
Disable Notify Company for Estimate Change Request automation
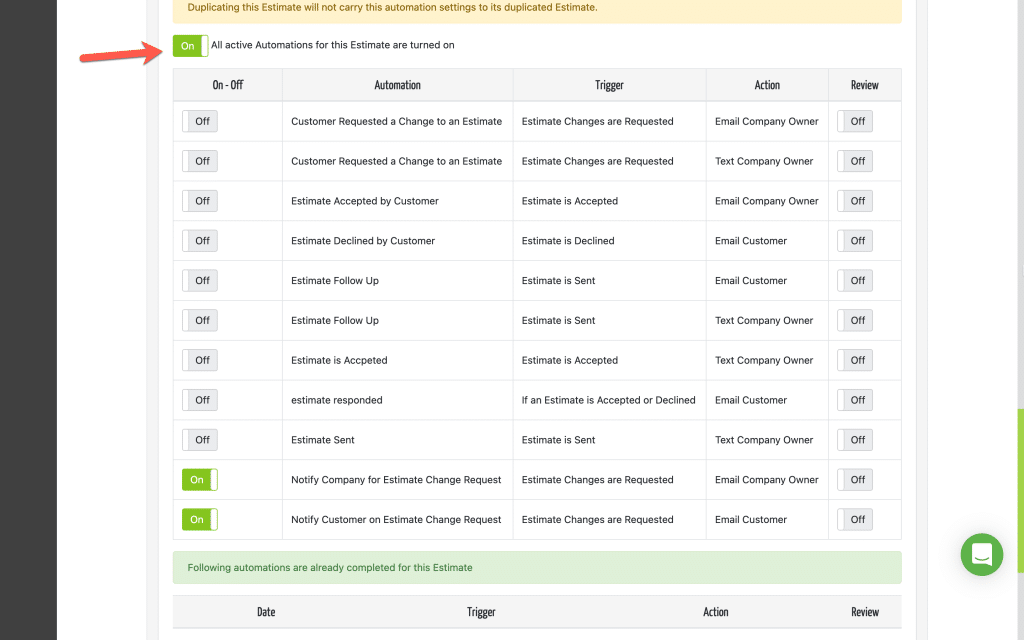click(200, 480)
